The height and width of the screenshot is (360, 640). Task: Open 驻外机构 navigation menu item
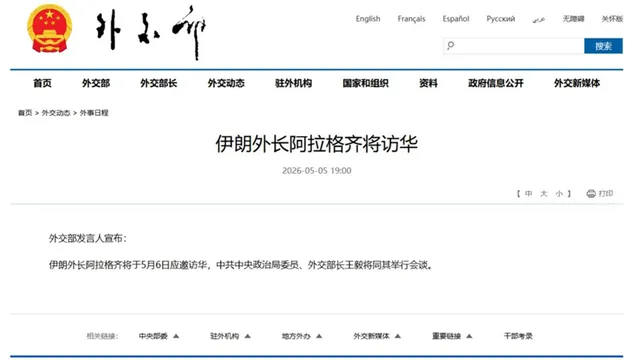(293, 83)
